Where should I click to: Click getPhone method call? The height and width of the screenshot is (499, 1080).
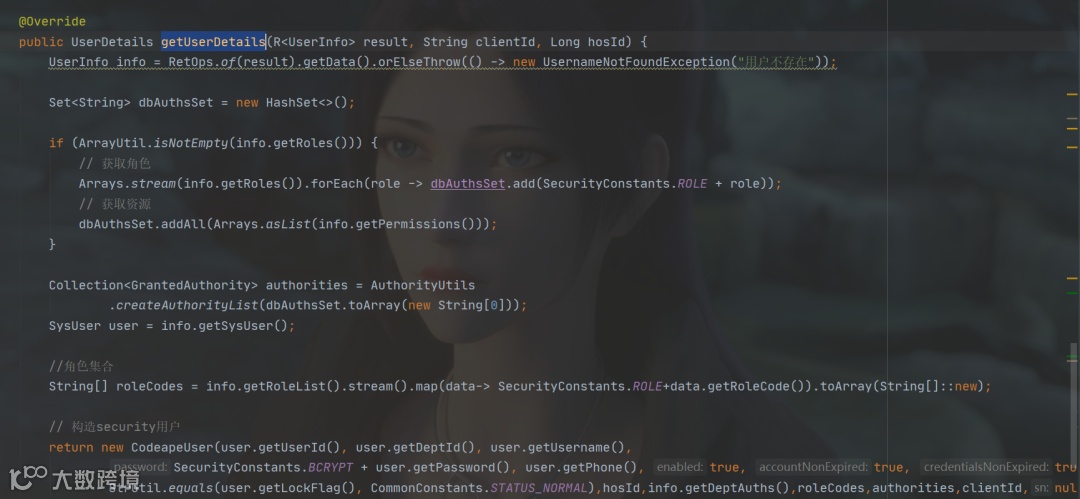tap(593, 468)
